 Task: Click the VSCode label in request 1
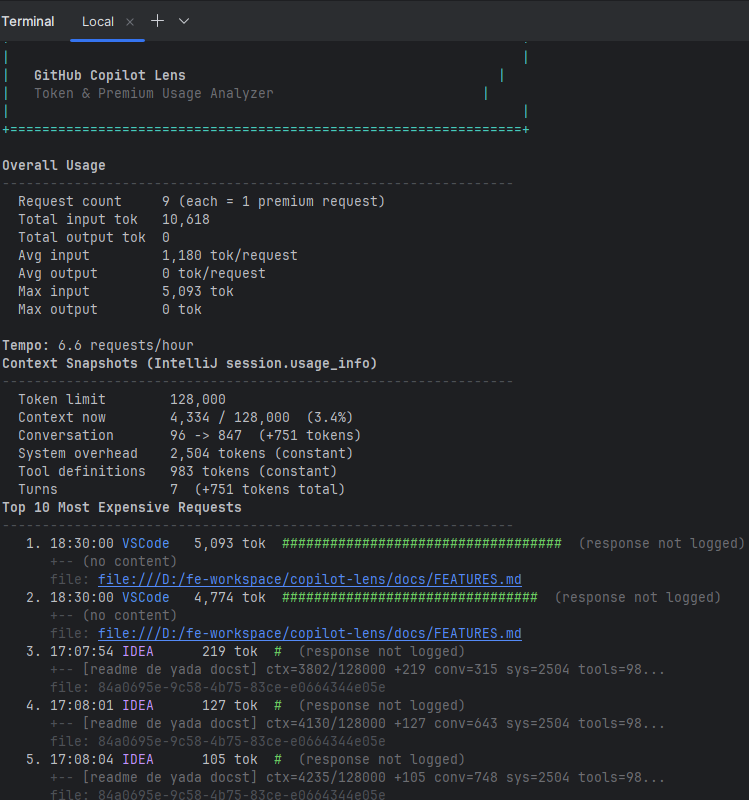(146, 543)
